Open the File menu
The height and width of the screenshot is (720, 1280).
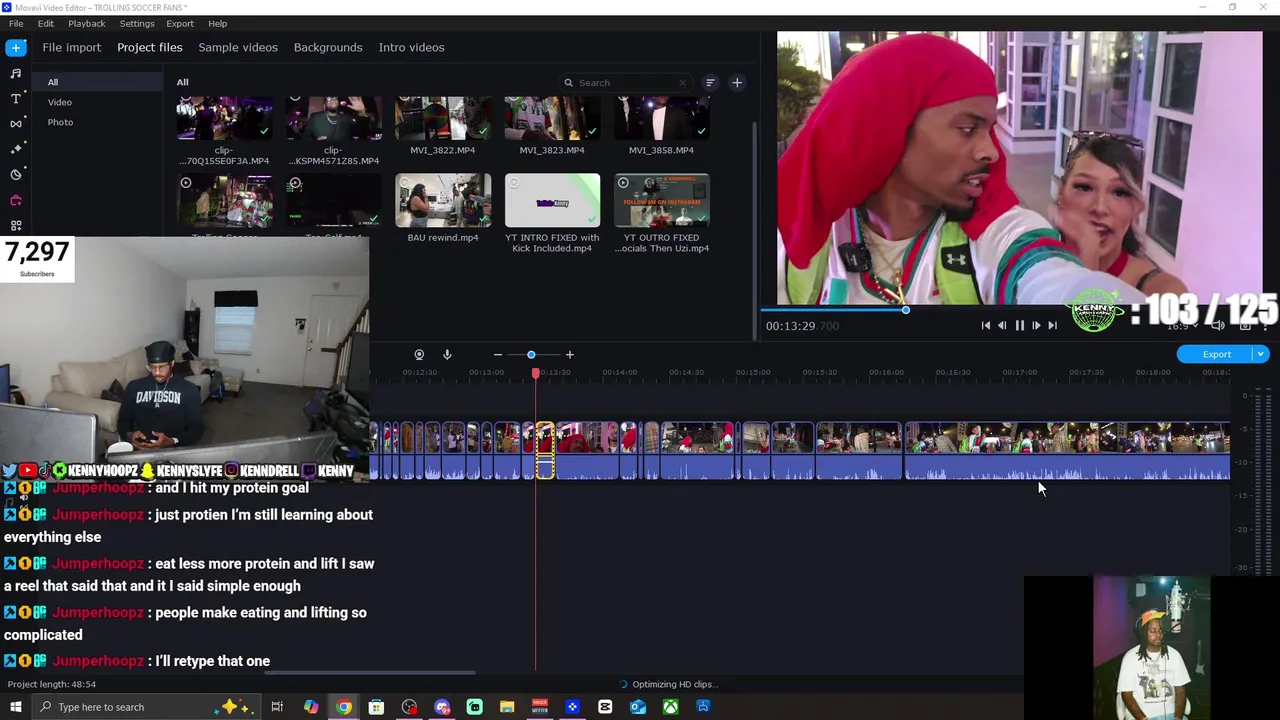tap(16, 23)
